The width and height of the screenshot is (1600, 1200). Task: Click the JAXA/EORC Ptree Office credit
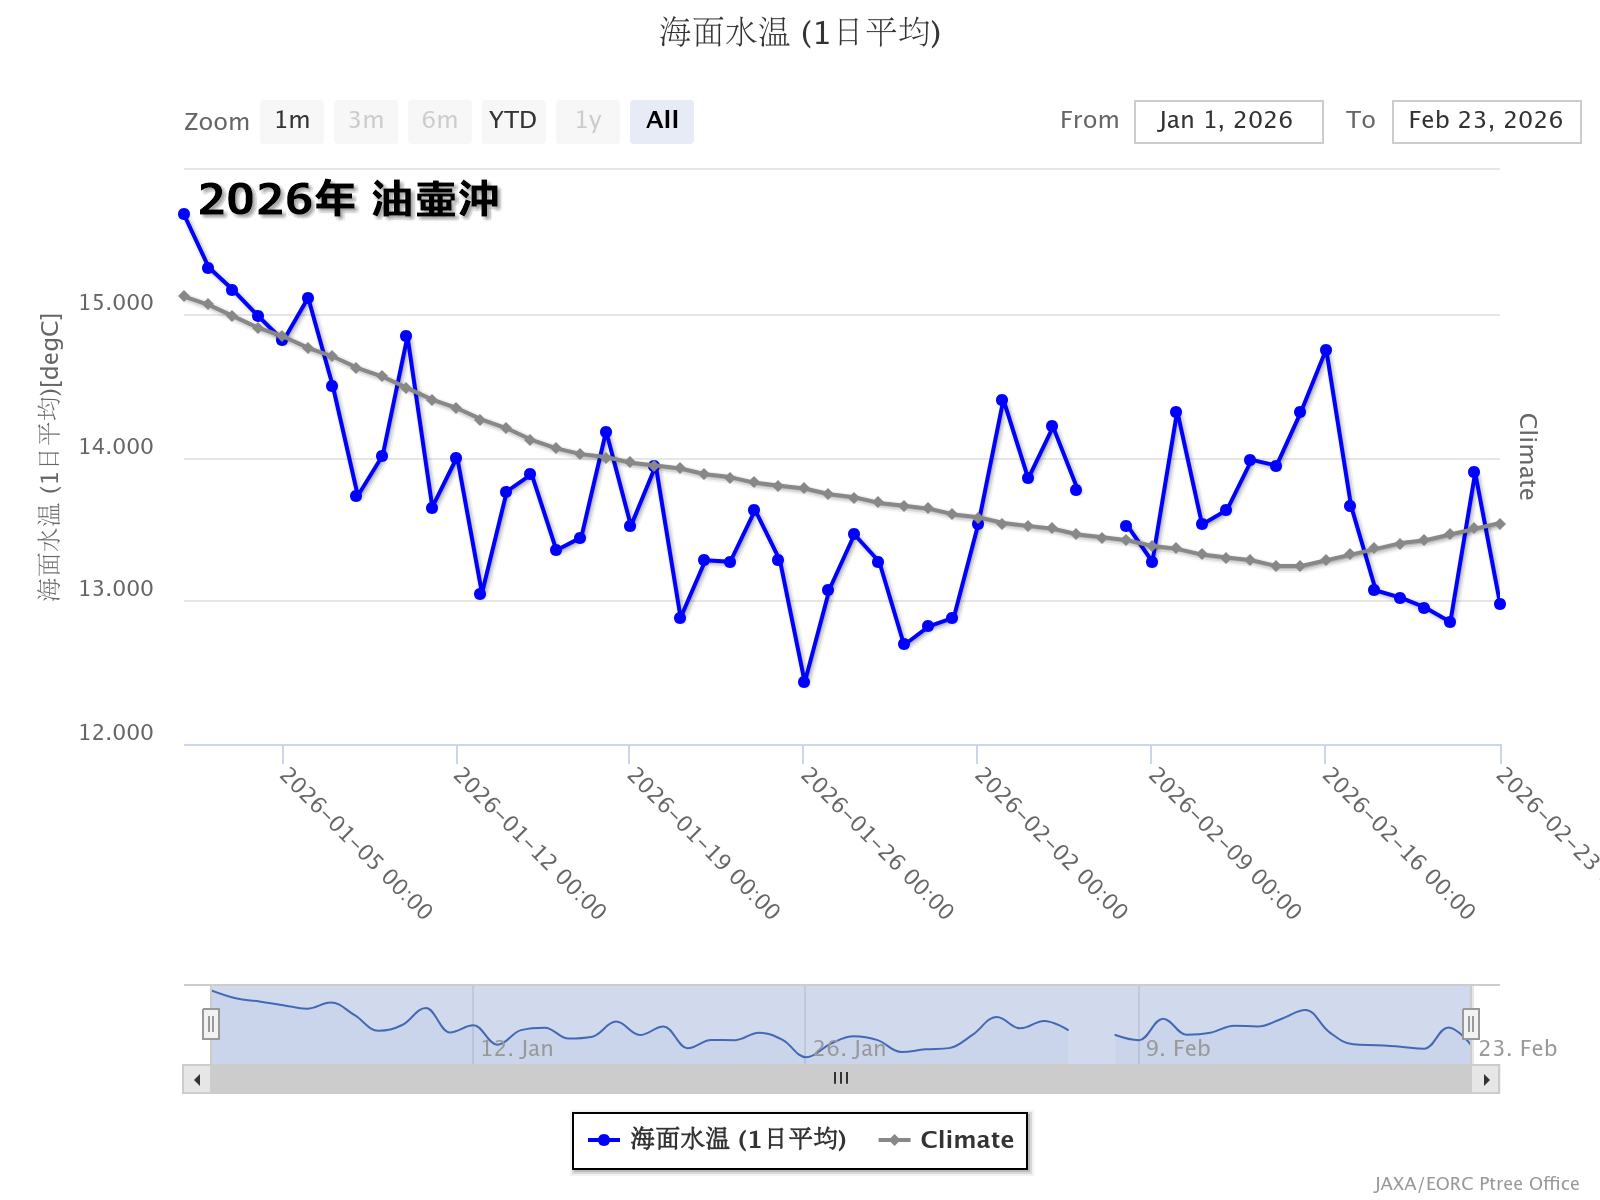pos(1476,1184)
